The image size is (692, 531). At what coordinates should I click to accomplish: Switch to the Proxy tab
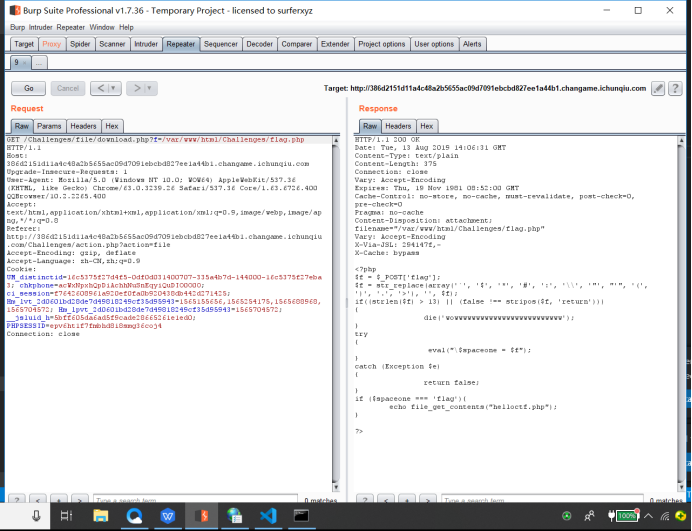pyautogui.click(x=52, y=44)
